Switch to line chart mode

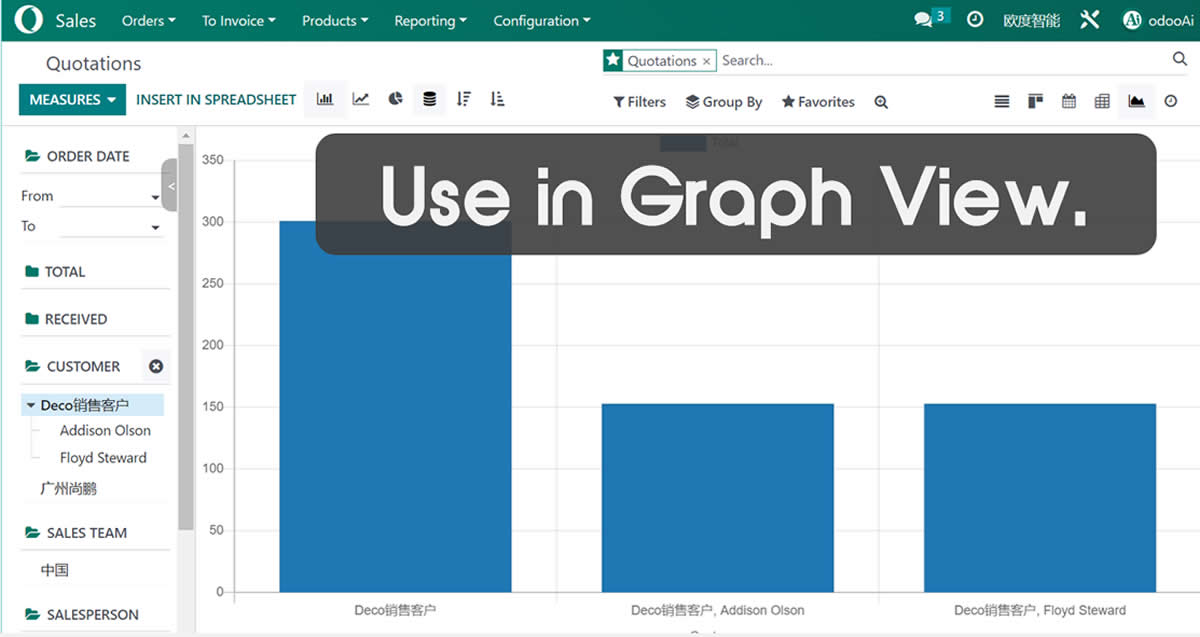click(361, 99)
